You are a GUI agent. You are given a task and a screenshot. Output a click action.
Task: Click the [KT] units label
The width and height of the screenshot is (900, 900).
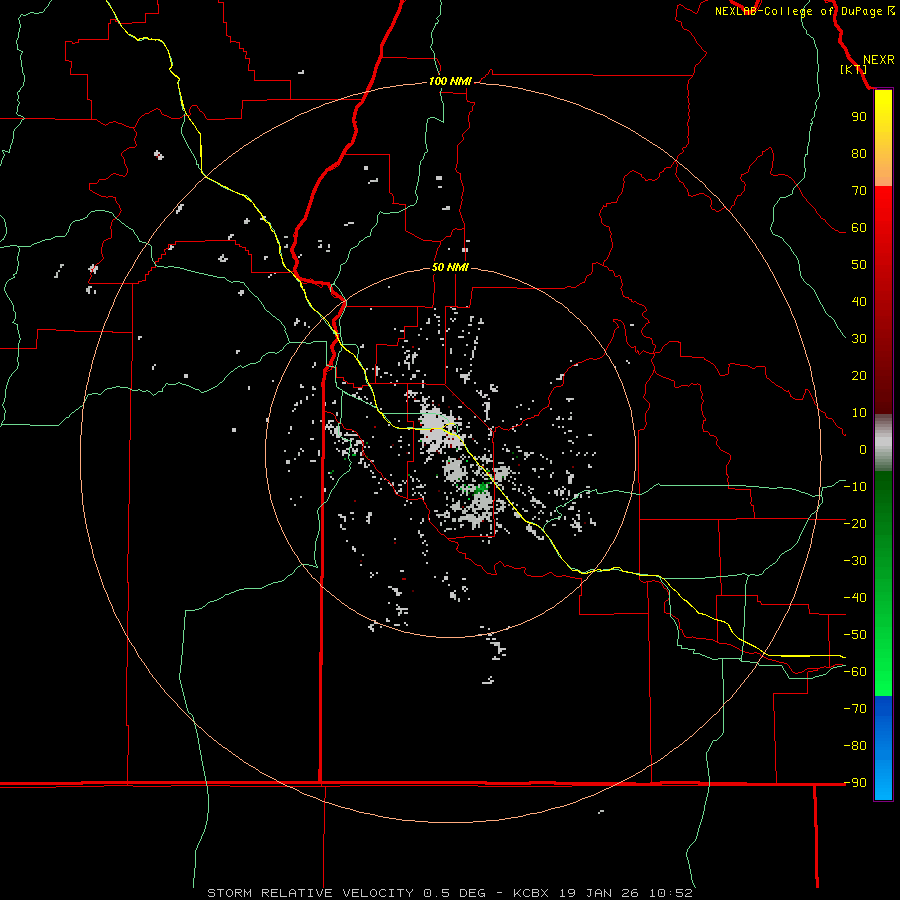point(854,69)
